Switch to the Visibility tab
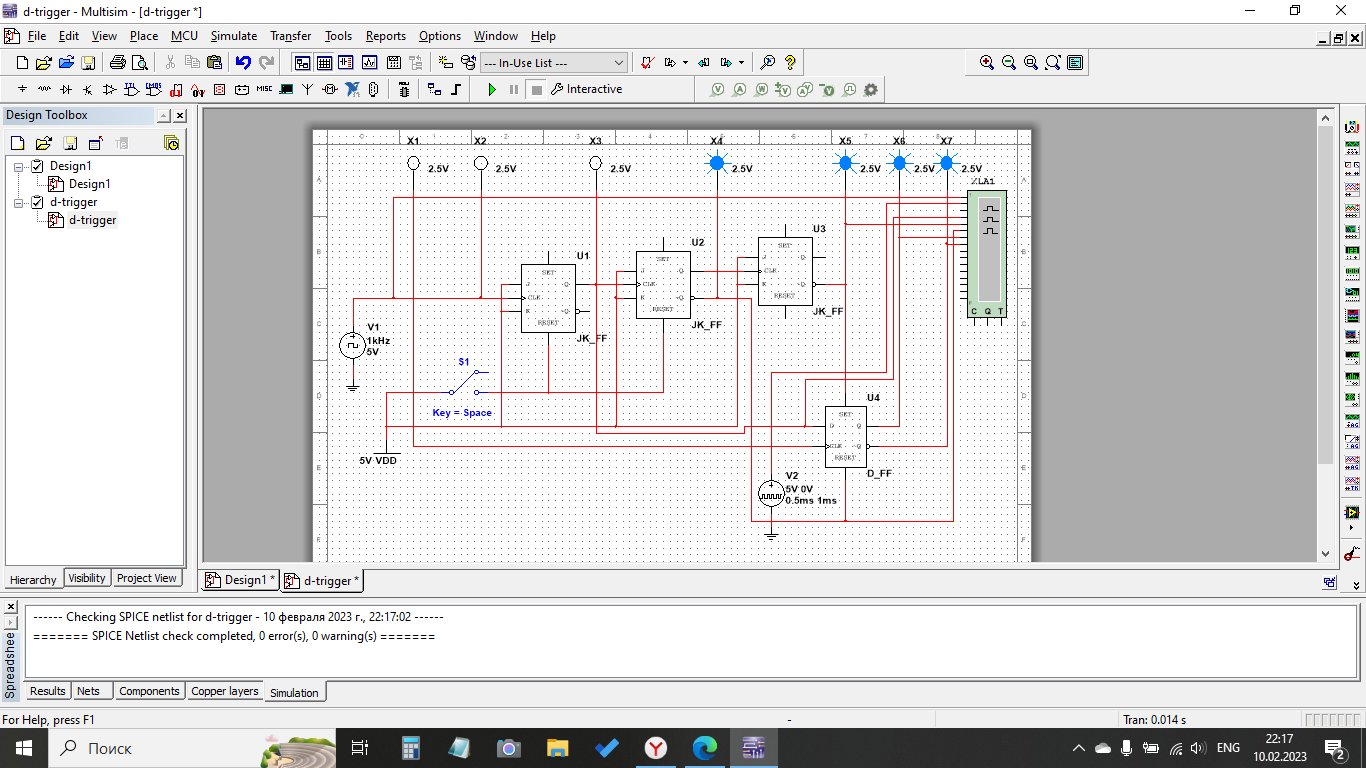Image resolution: width=1366 pixels, height=768 pixels. coord(87,578)
